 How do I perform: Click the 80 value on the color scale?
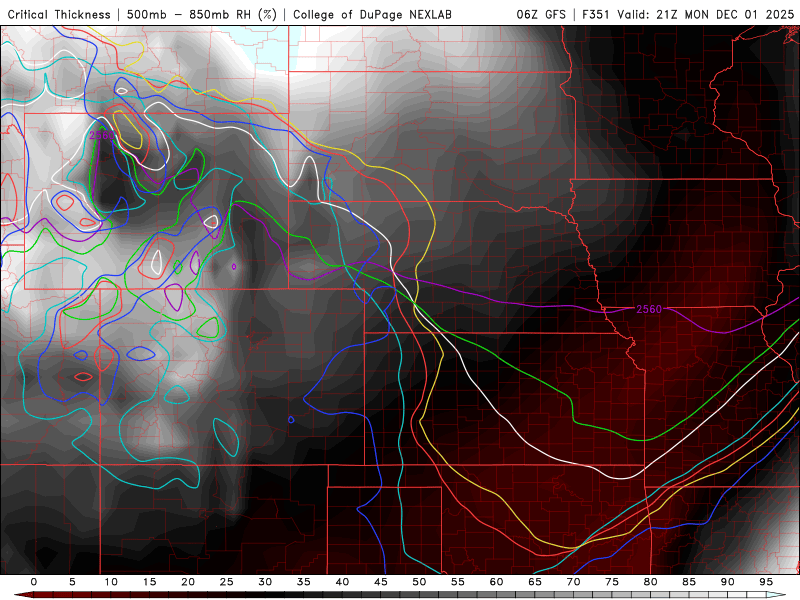pos(650,582)
